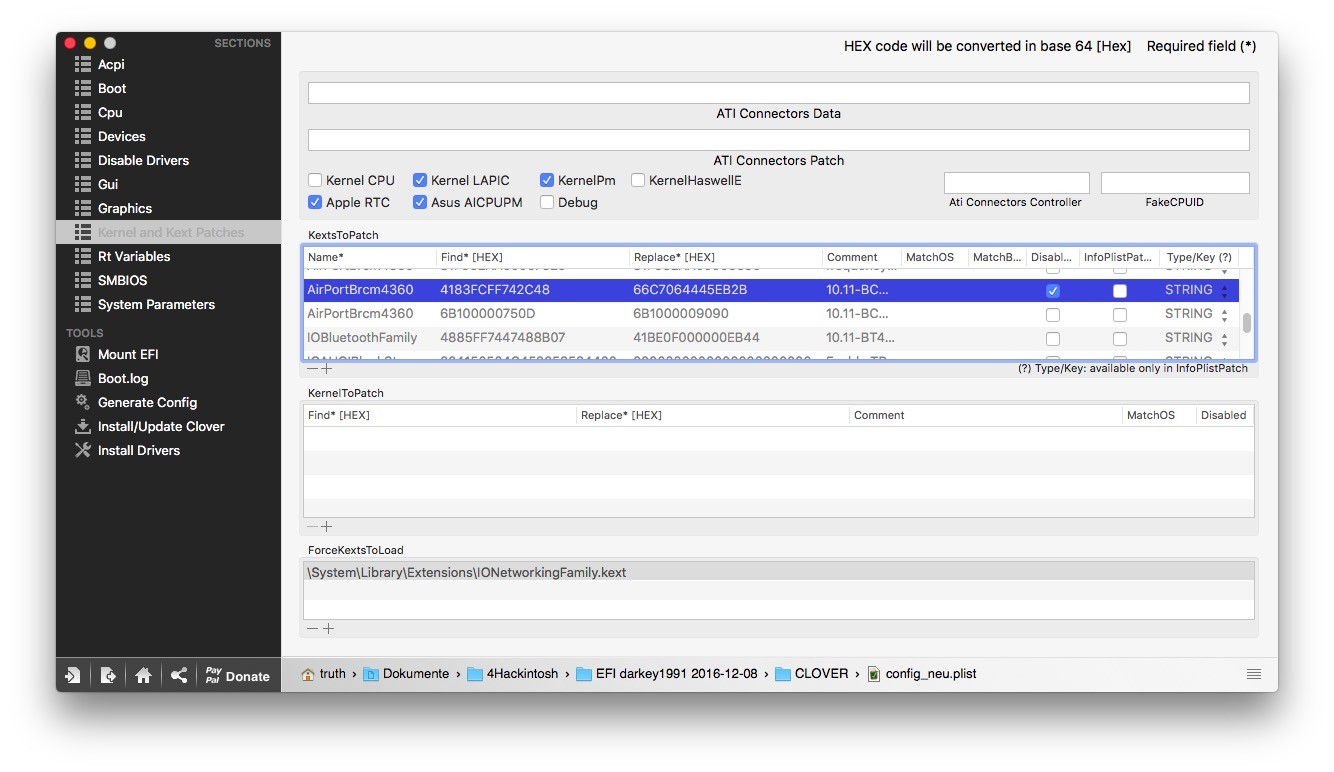Click the export configuration icon
Viewport: 1334px width, 772px height.
pos(108,675)
